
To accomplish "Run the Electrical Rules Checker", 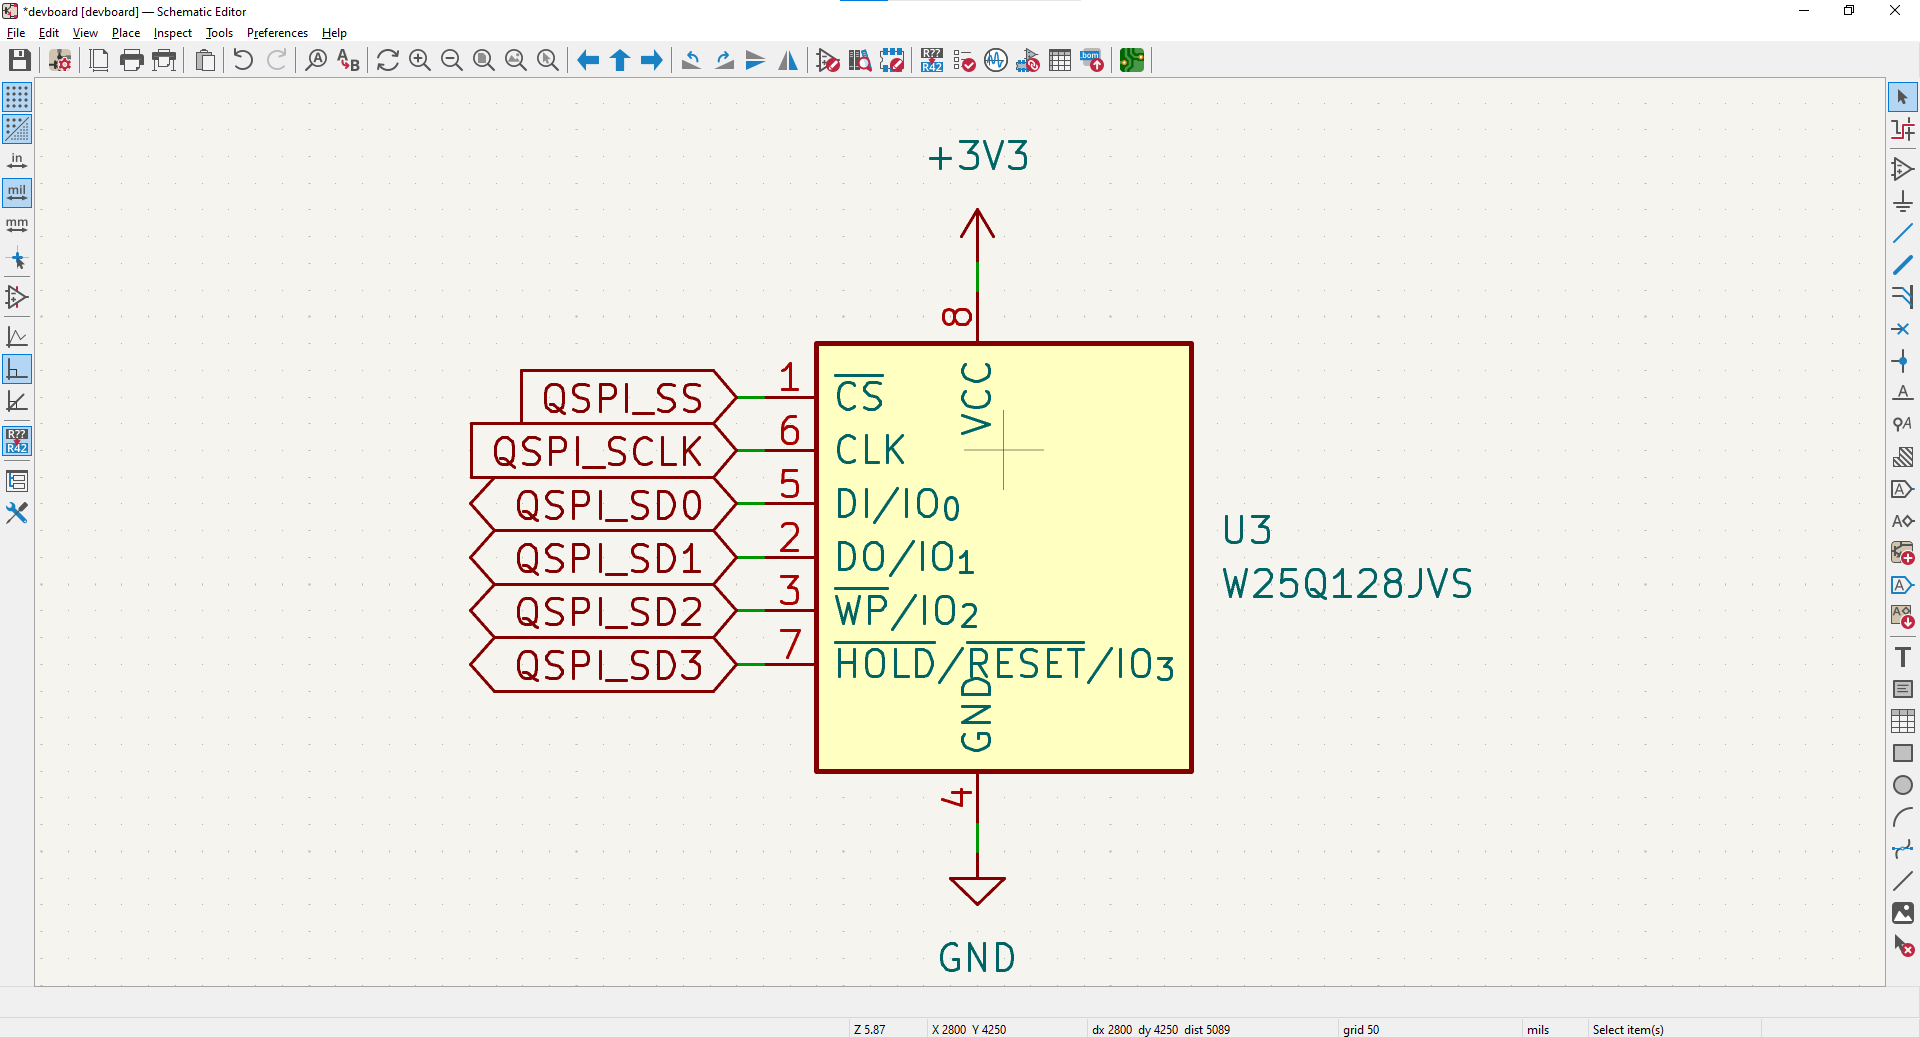I will point(964,61).
